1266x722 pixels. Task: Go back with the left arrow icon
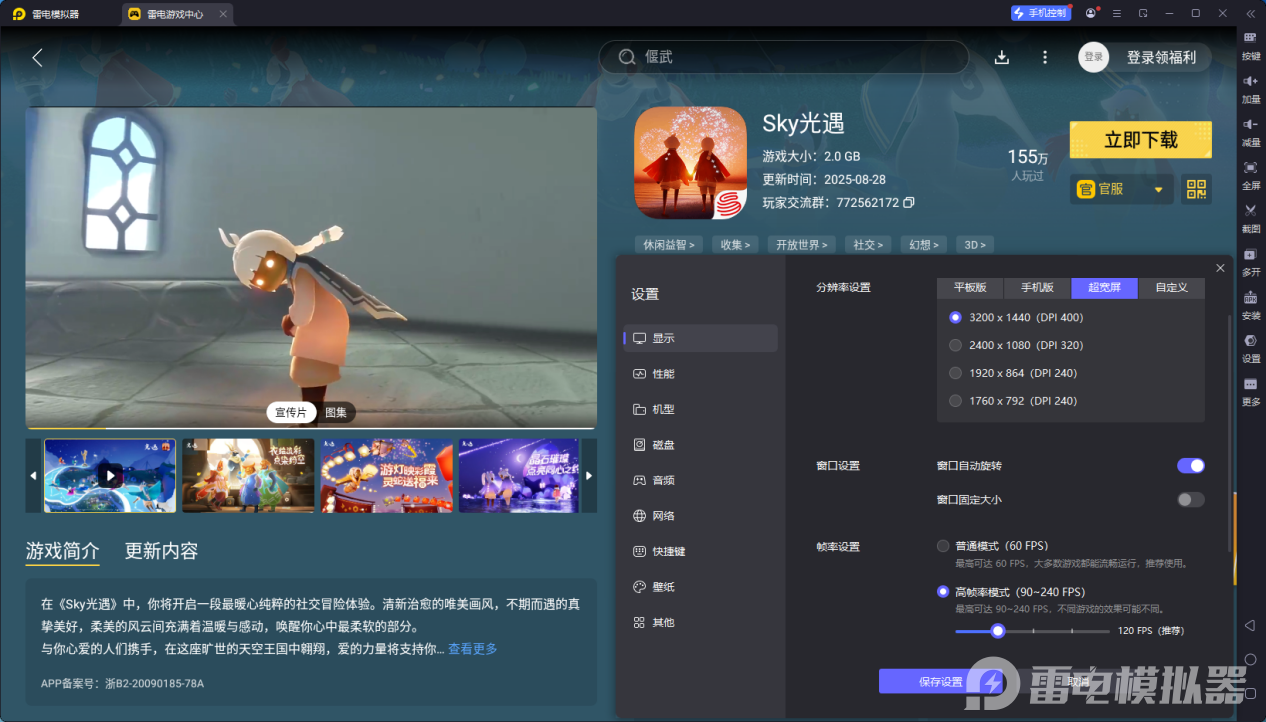[37, 57]
